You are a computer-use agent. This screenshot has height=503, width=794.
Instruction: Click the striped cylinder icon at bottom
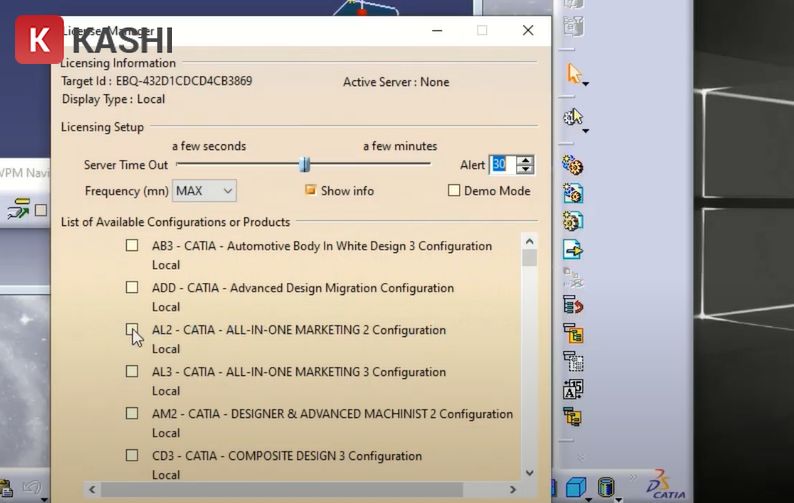(x=606, y=487)
